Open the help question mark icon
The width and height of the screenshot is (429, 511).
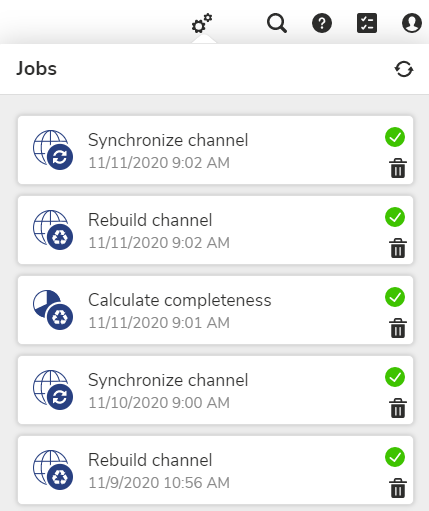[x=322, y=23]
